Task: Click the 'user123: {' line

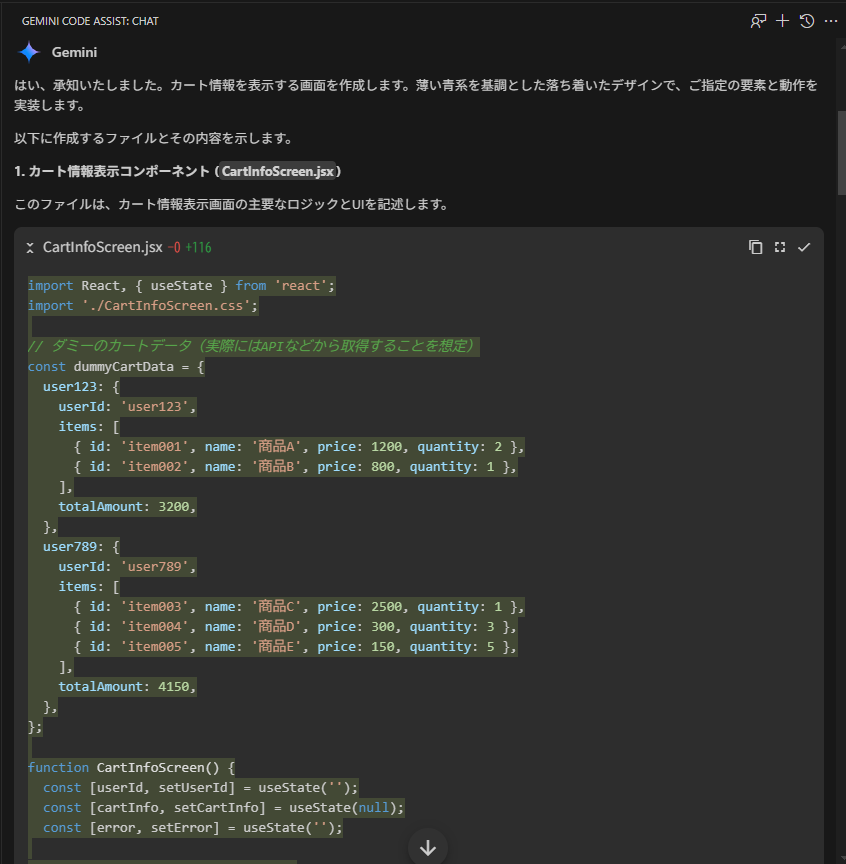Action: point(81,386)
